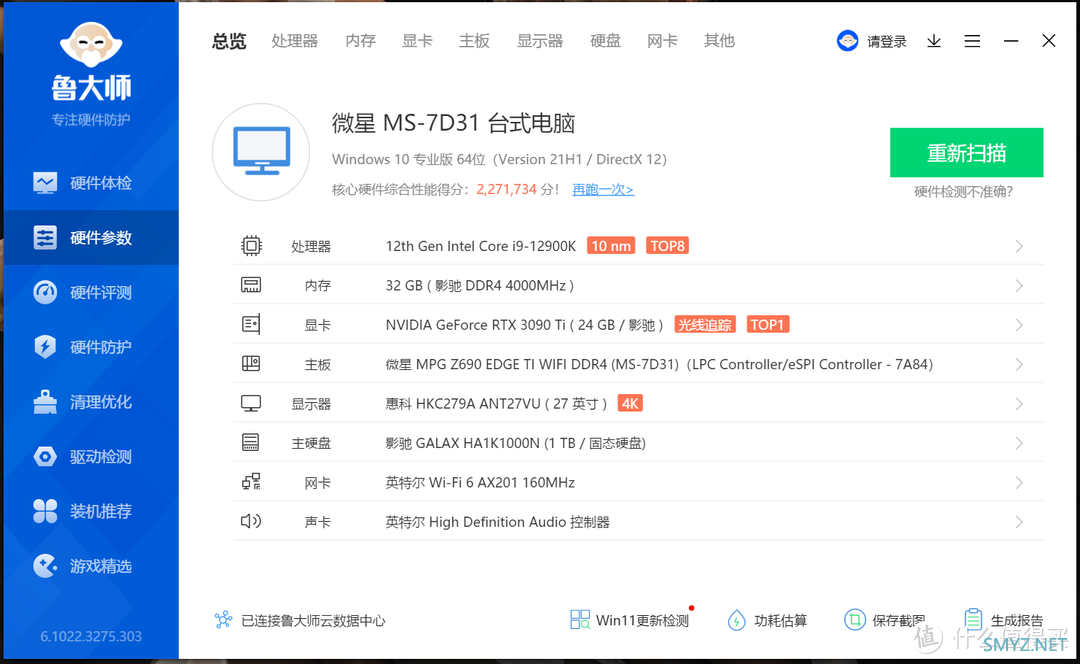
Task: Select 硬件参数 sidebar item
Action: (91, 238)
